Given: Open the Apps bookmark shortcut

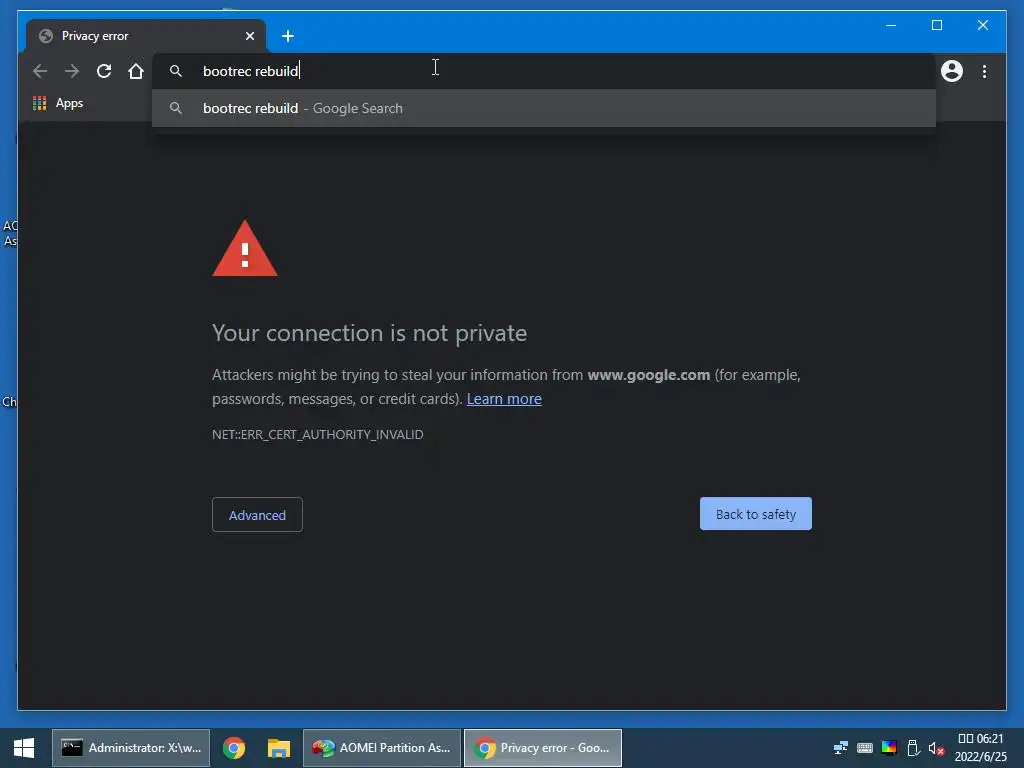Looking at the screenshot, I should coord(58,103).
